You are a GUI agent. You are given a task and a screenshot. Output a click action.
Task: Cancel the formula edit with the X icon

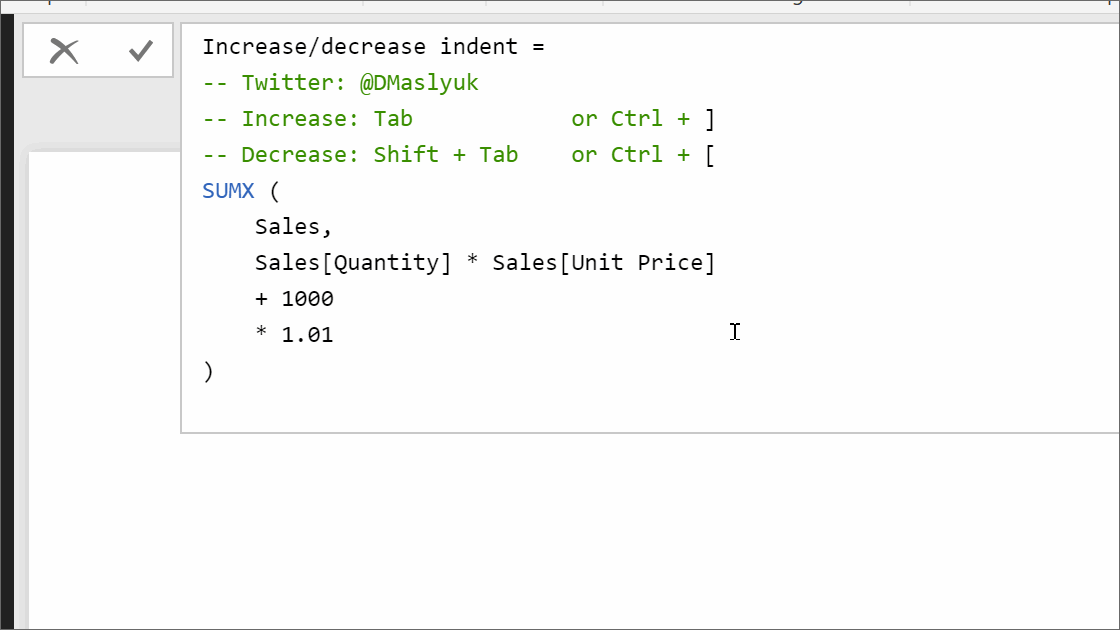64,50
